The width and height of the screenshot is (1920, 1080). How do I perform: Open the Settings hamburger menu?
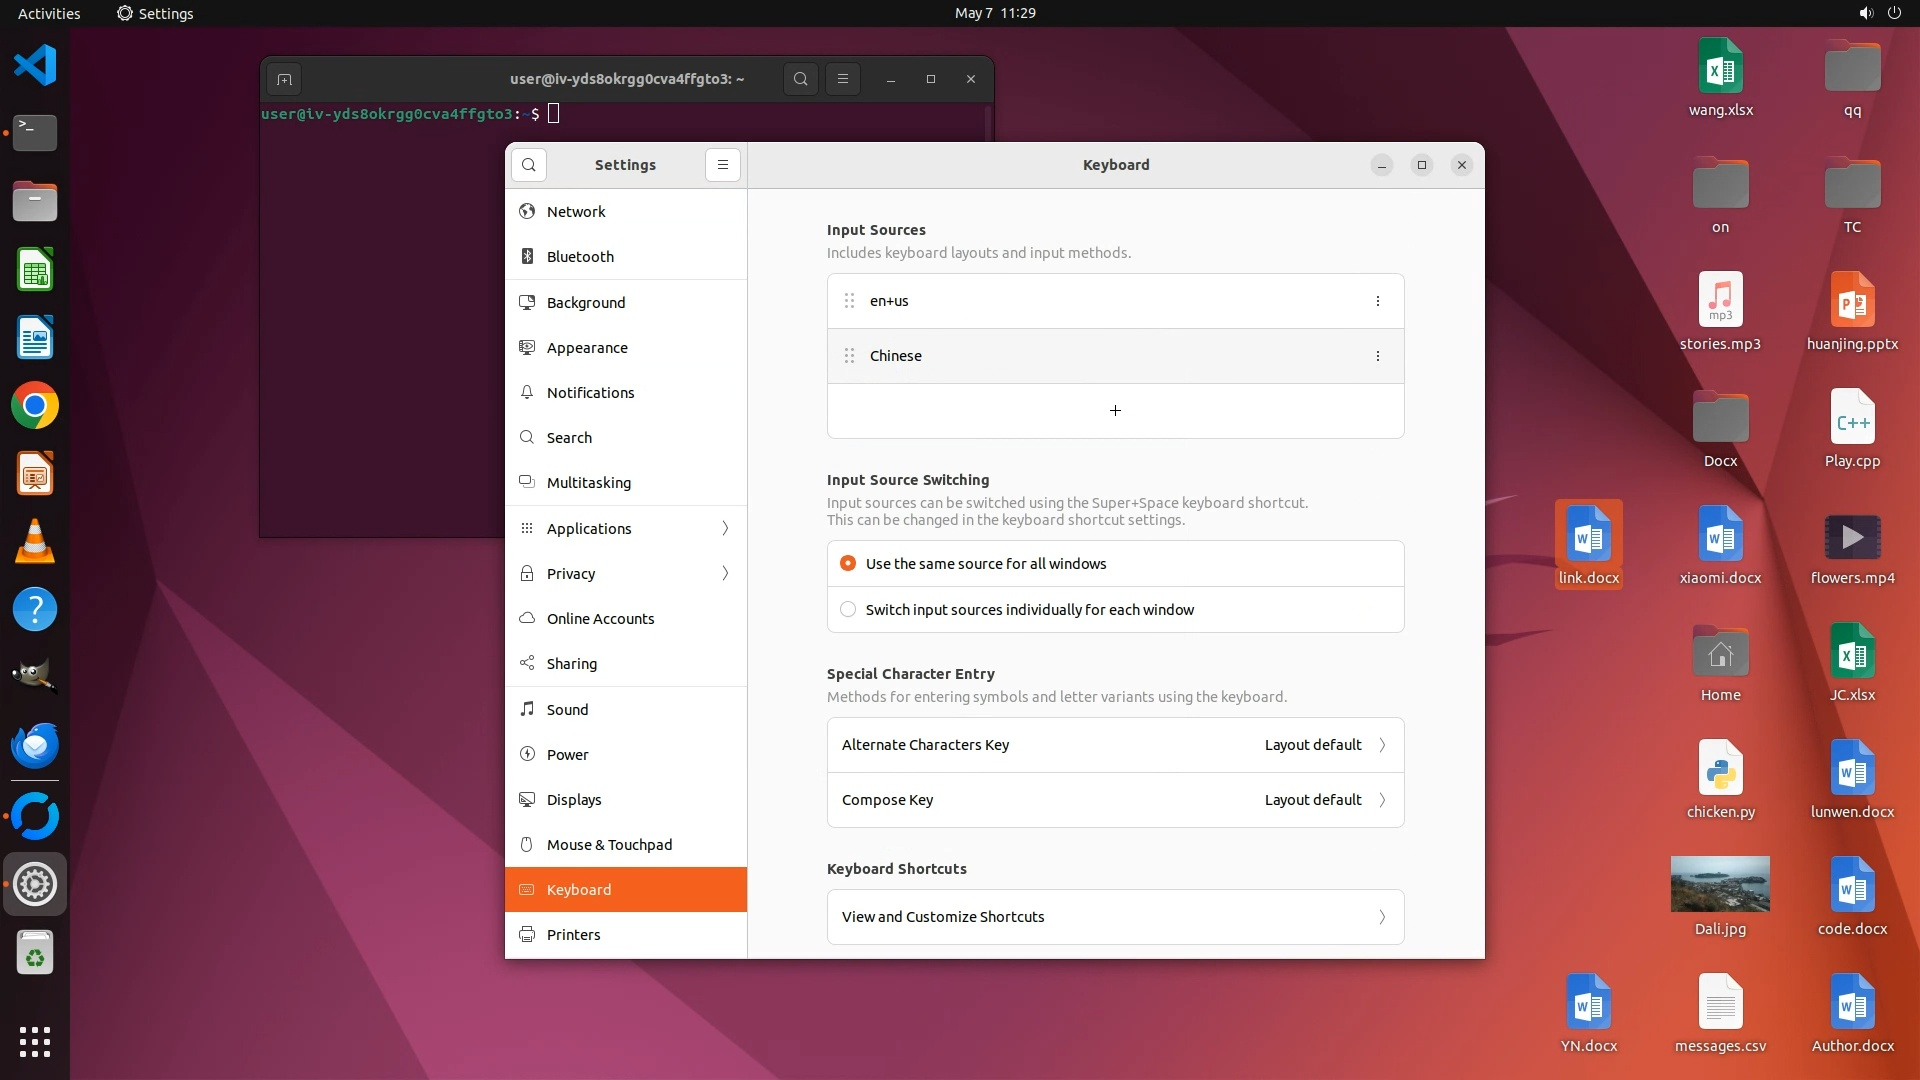(x=723, y=165)
